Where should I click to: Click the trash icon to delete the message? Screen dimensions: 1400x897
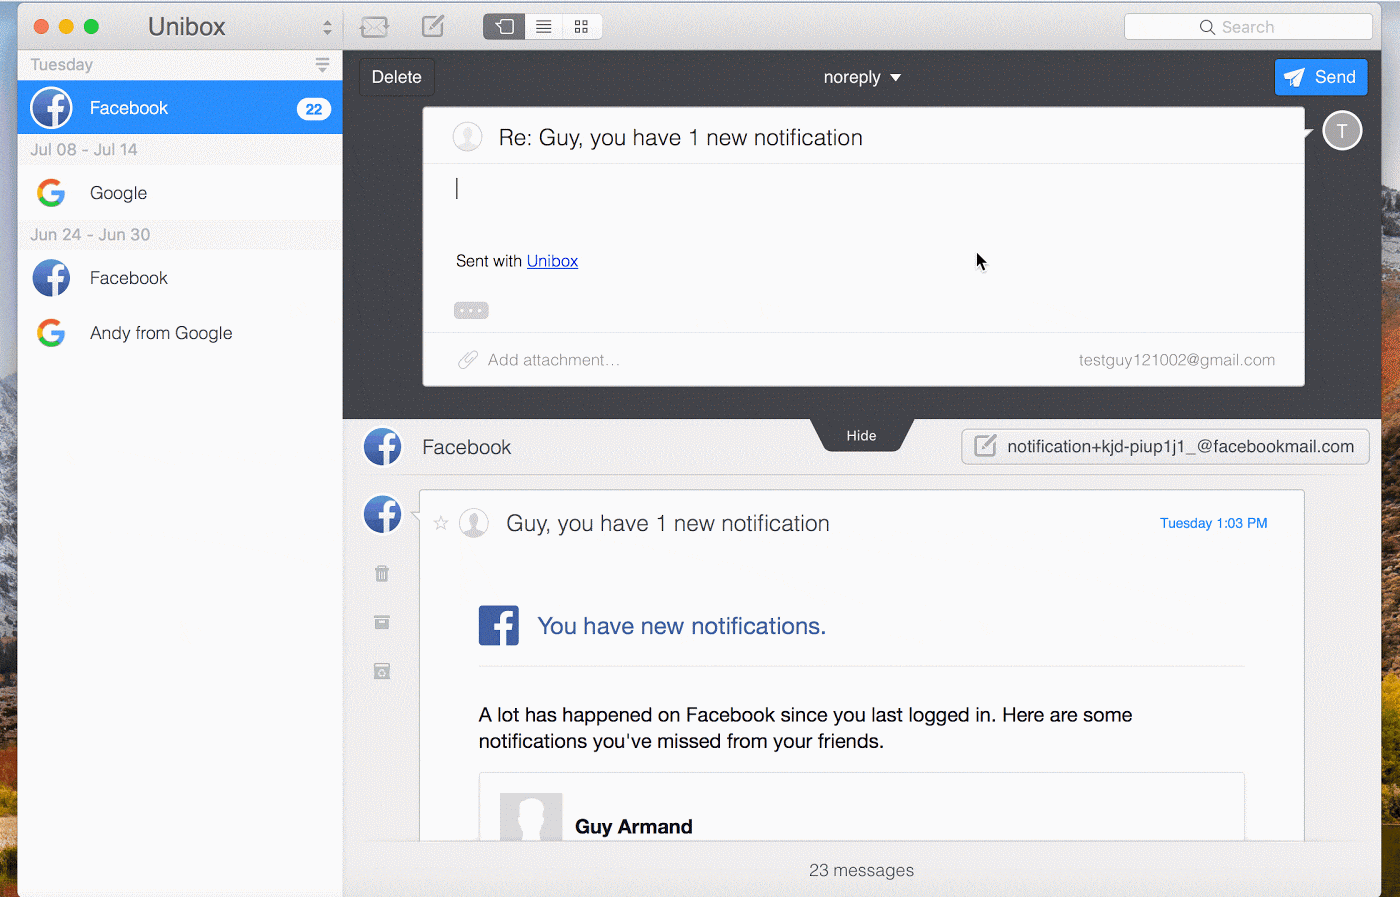pyautogui.click(x=382, y=573)
